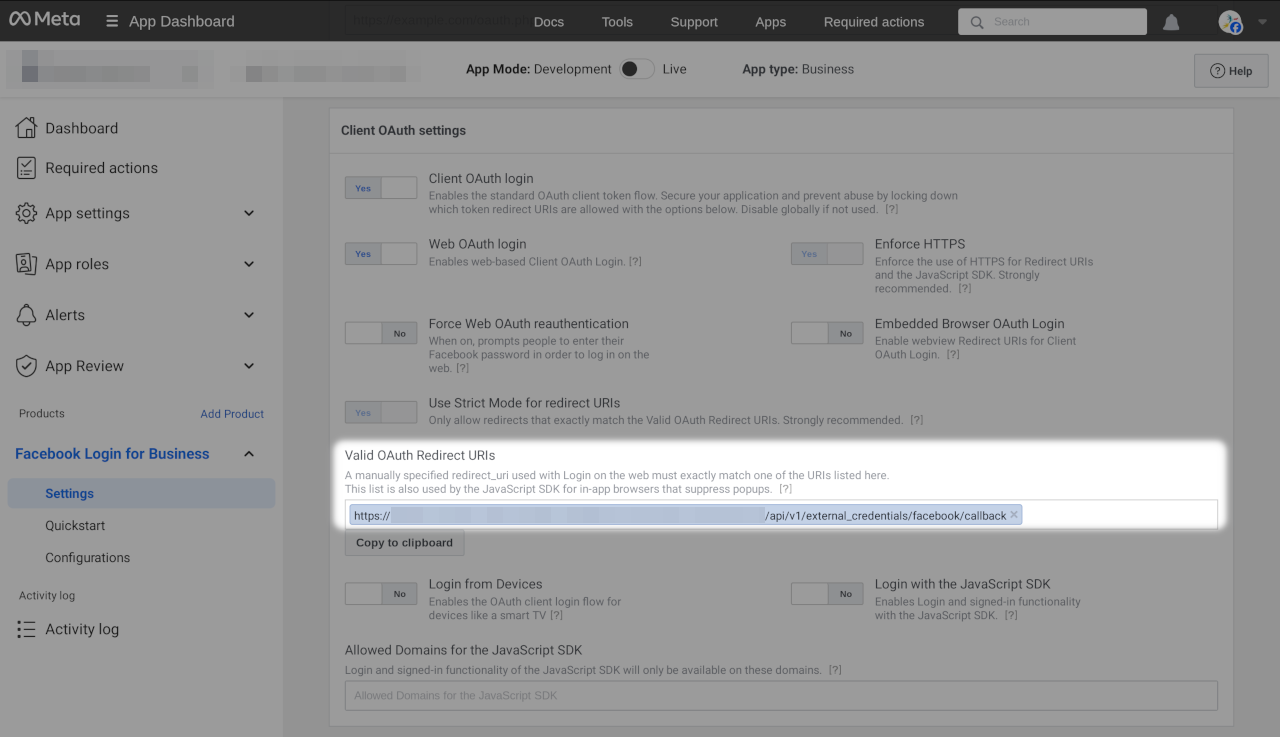Click the Alerts bell icon in sidebar
1280x737 pixels.
click(26, 315)
